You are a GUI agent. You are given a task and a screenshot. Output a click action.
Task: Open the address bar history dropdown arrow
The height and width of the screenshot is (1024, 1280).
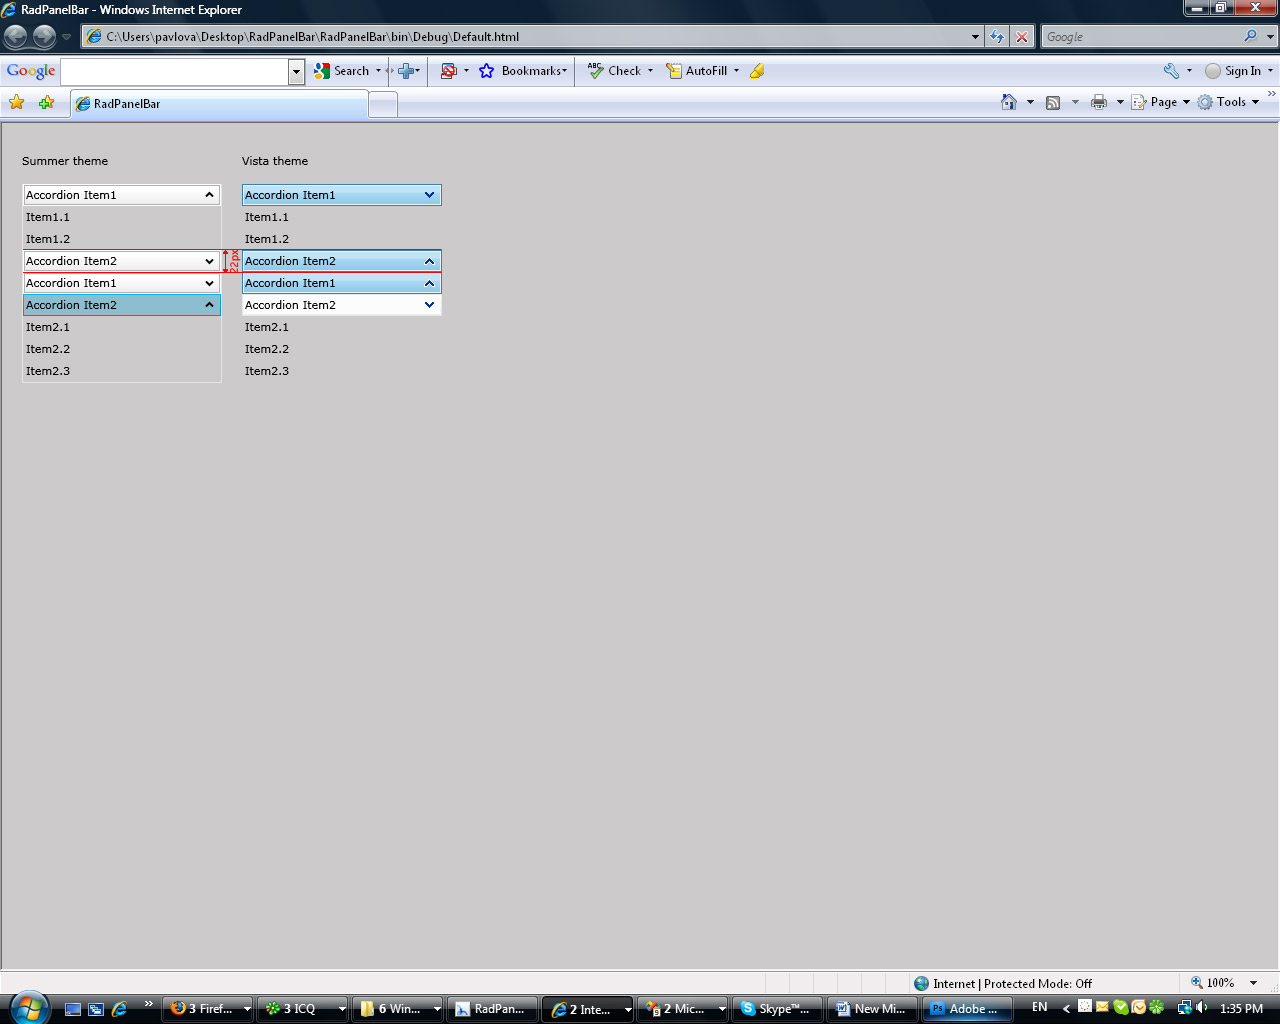975,37
